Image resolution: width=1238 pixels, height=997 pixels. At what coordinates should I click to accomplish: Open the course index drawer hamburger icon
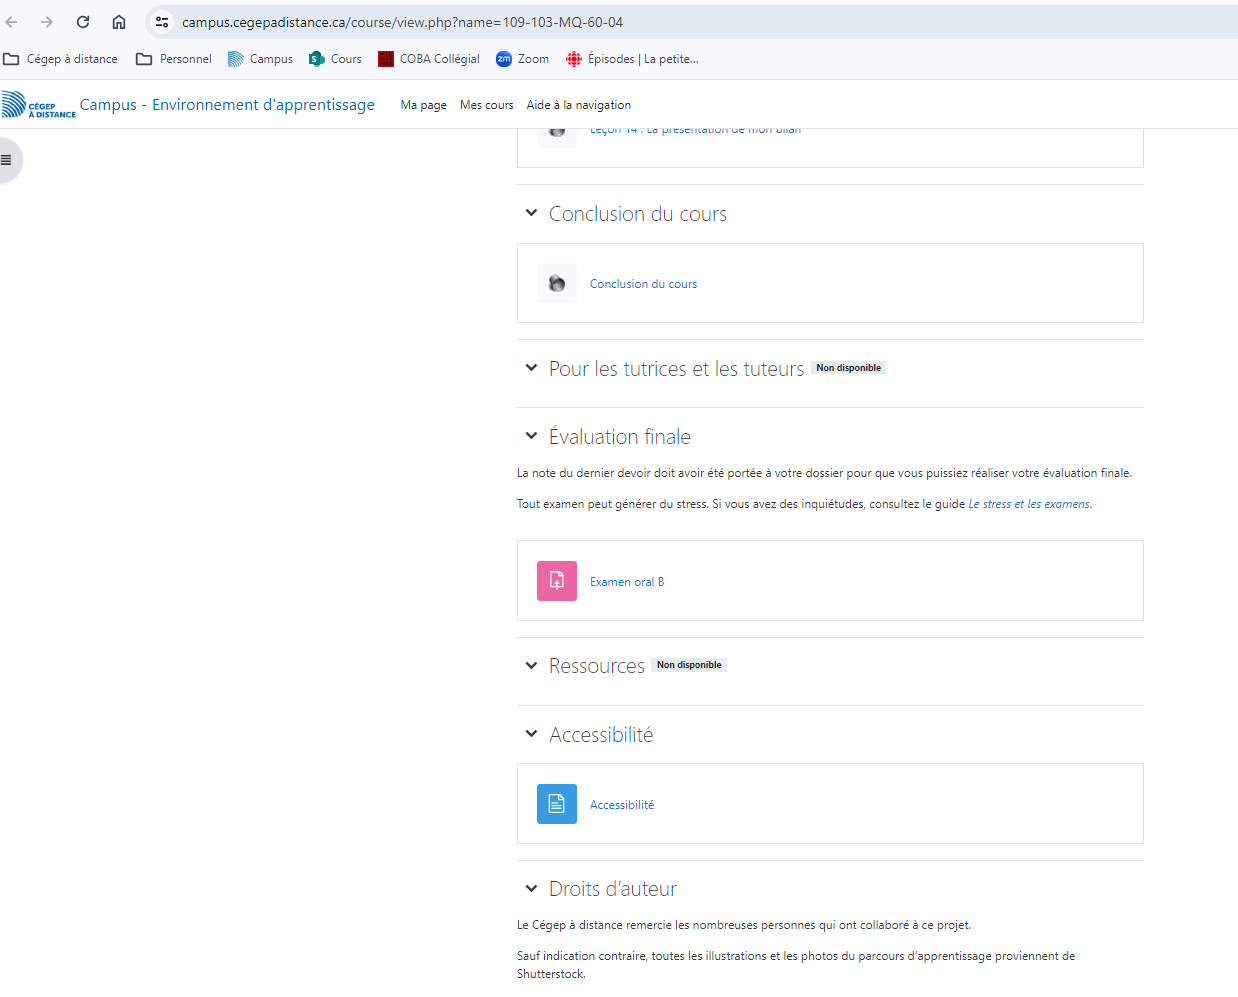tap(6, 160)
